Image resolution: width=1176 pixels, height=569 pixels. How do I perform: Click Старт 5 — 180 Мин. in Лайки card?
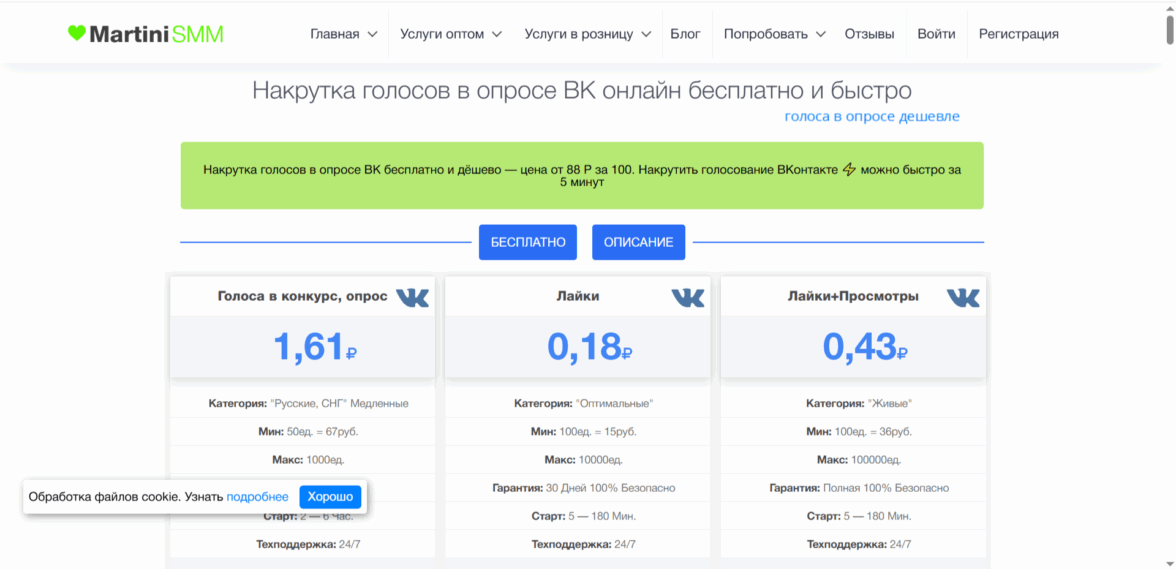click(578, 517)
